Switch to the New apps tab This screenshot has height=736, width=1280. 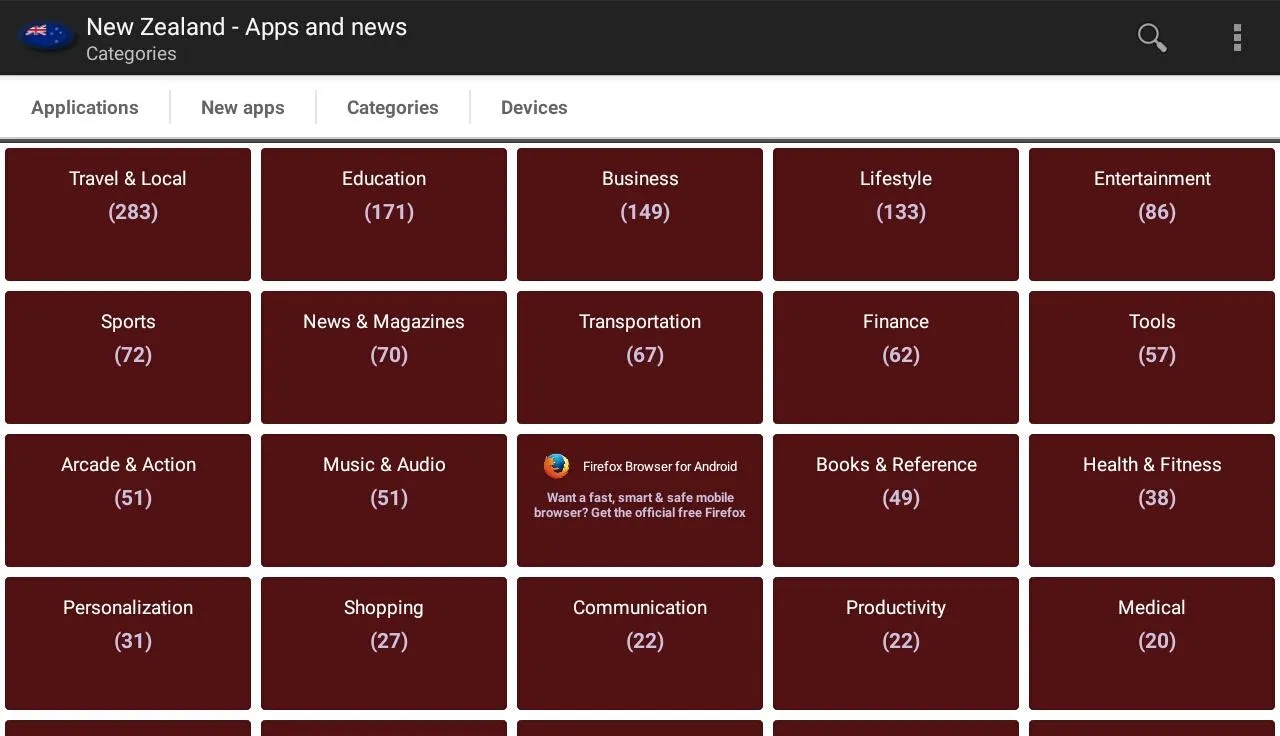tap(243, 107)
